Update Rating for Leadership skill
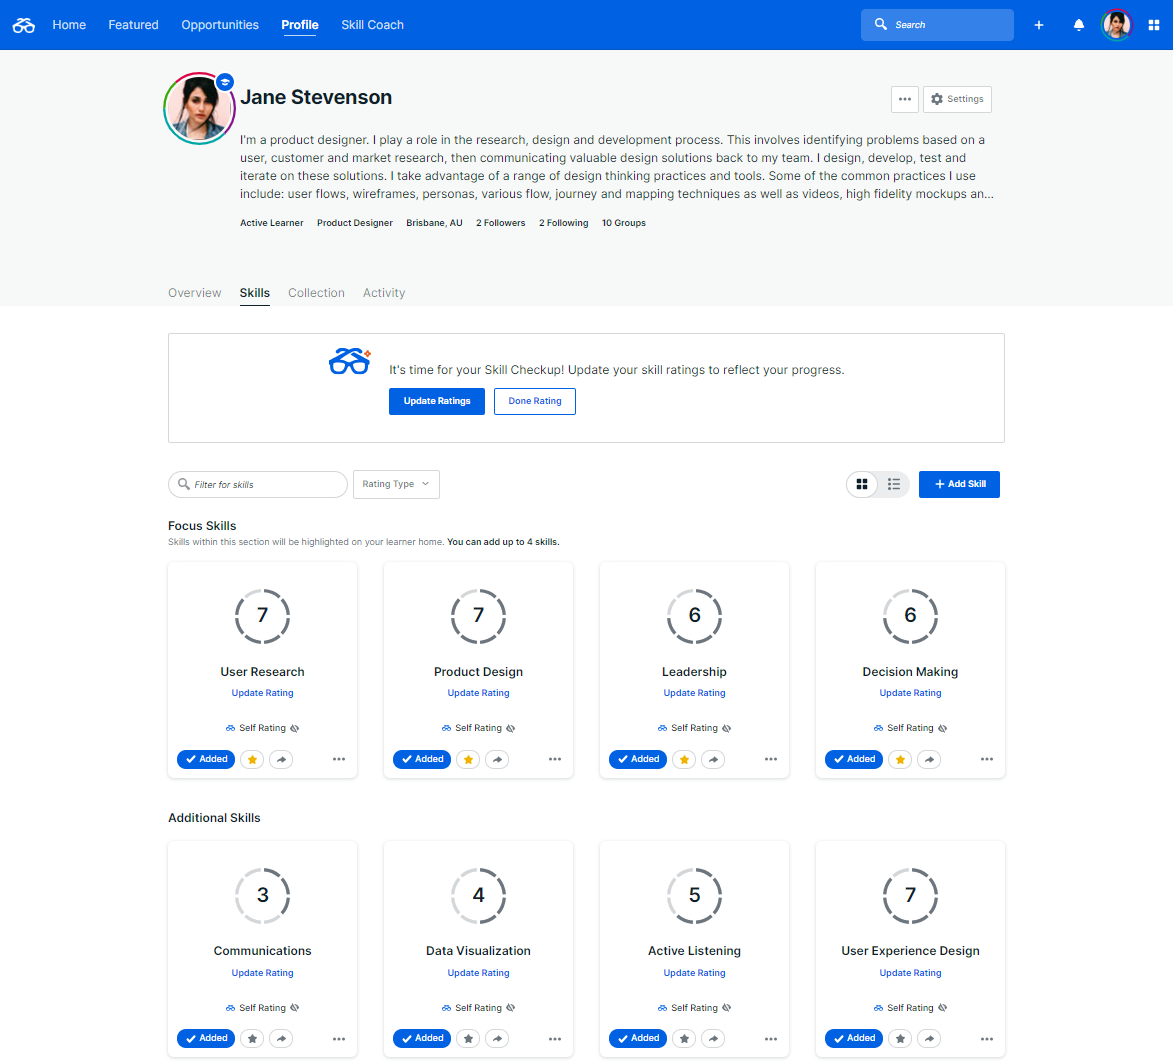The width and height of the screenshot is (1173, 1064). [x=694, y=692]
